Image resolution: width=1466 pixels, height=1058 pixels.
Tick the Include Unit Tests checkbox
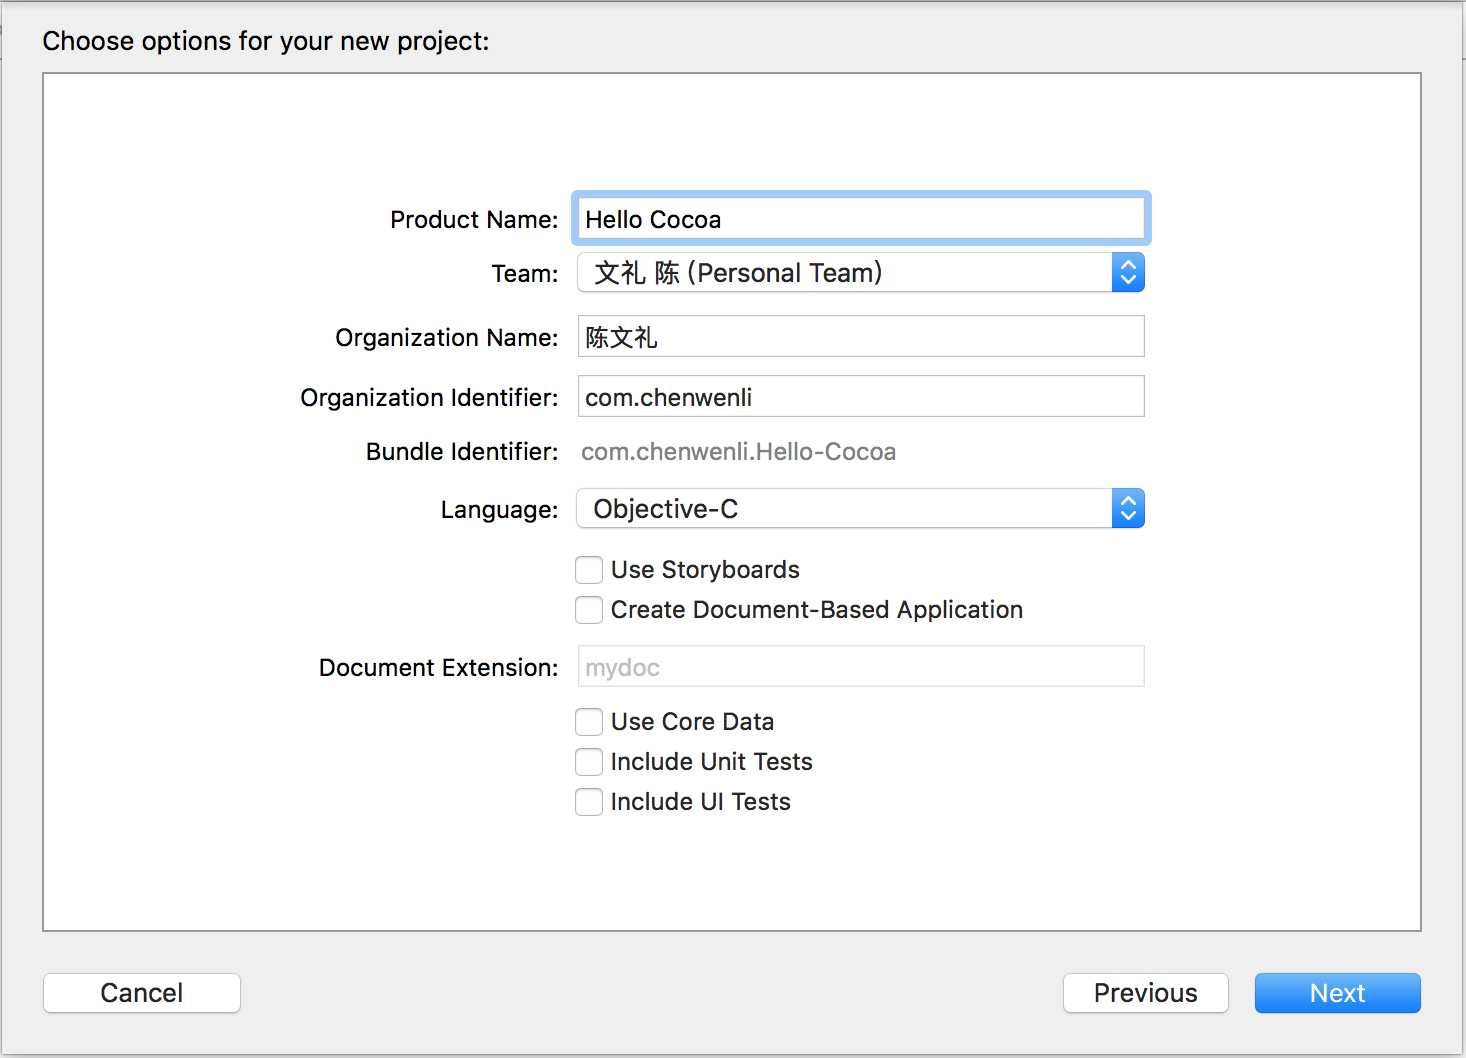coord(589,762)
